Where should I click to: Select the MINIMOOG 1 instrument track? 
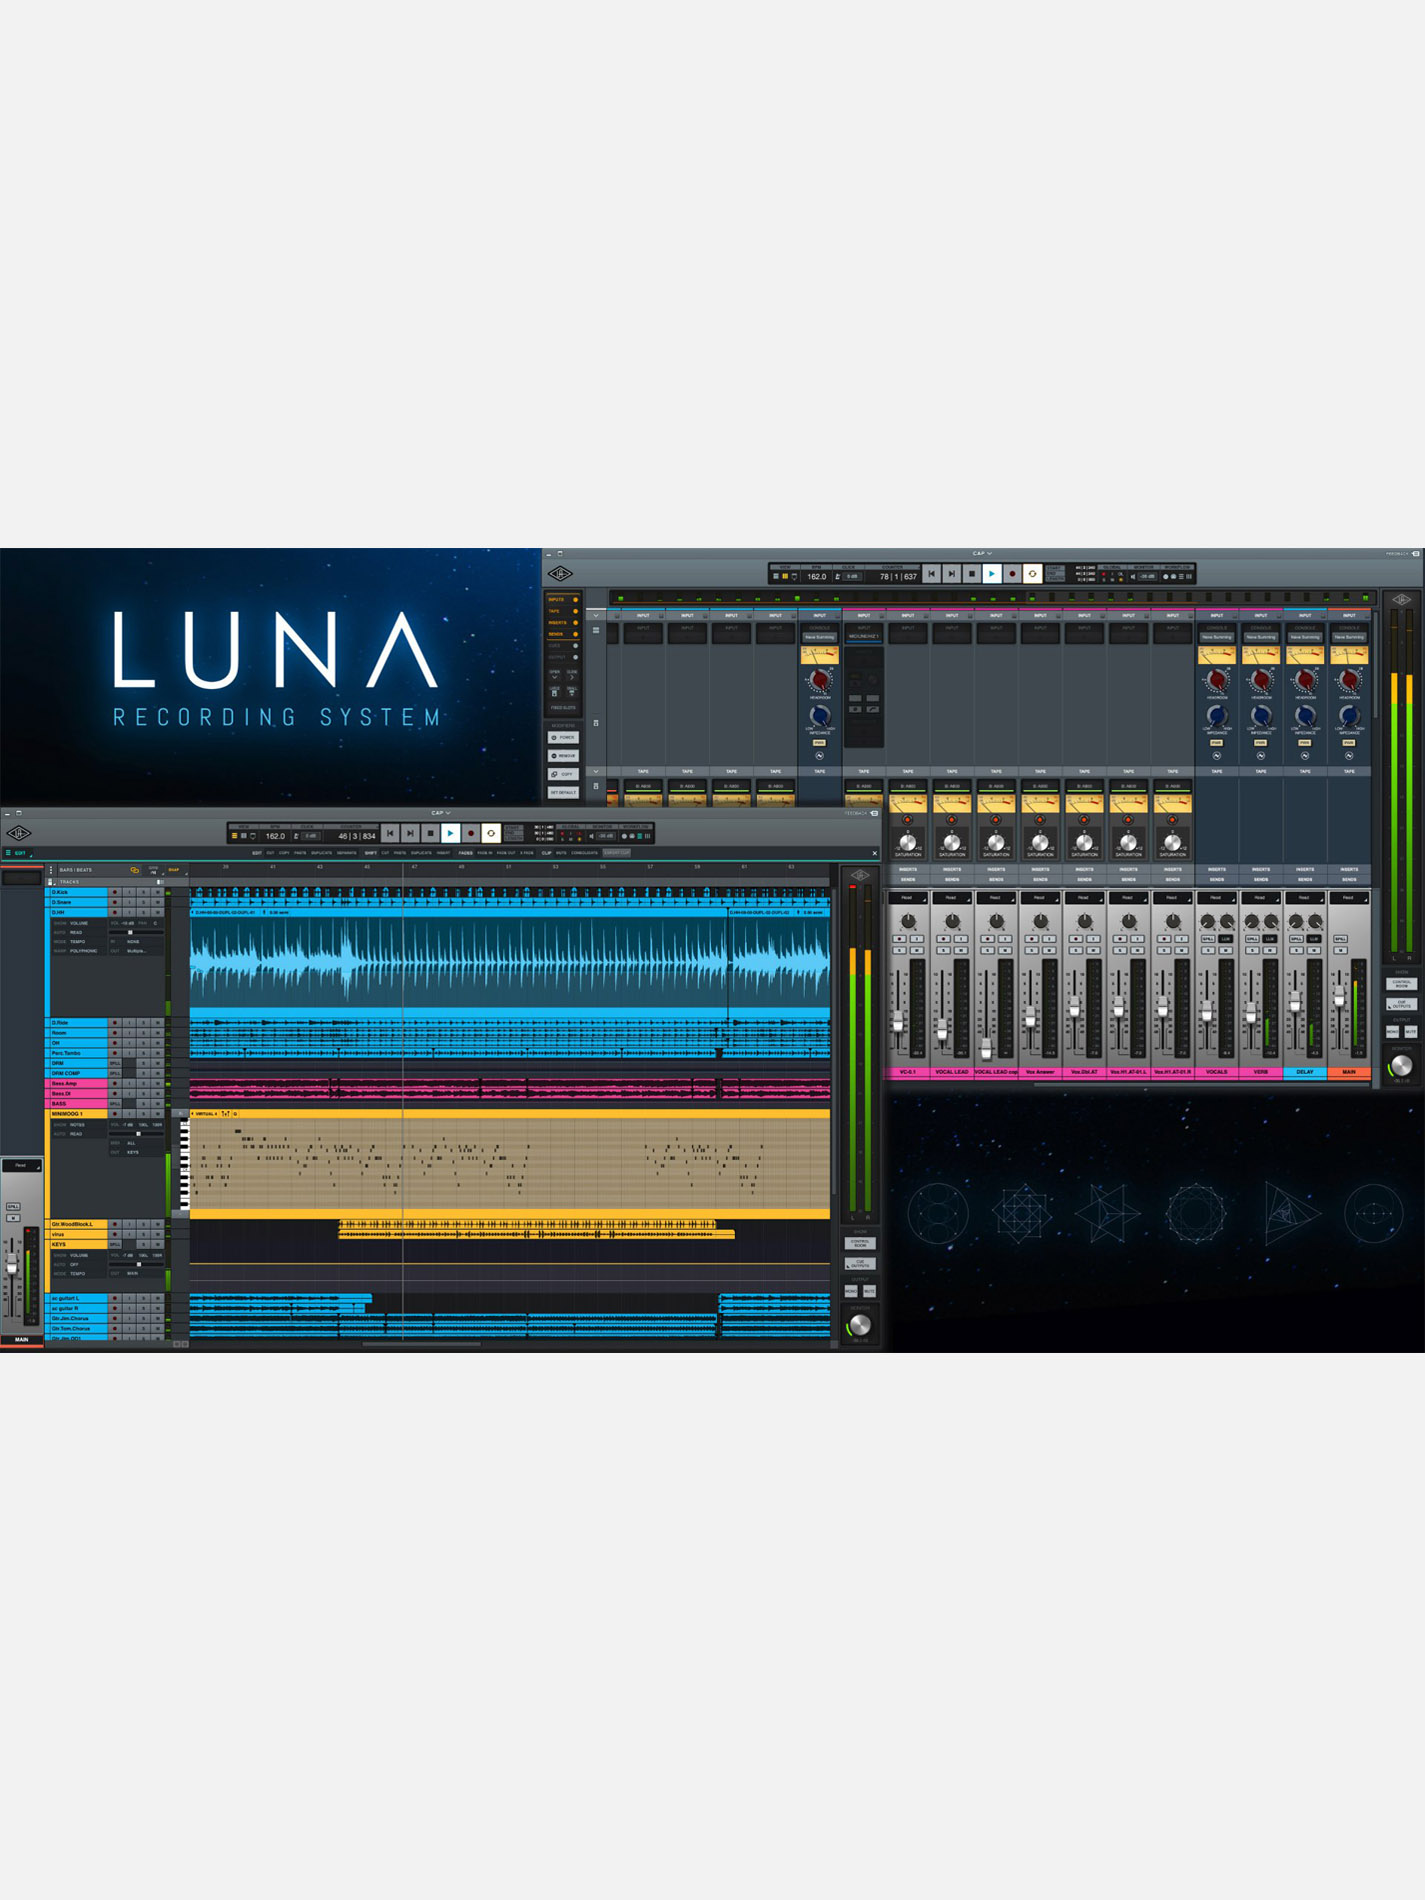pyautogui.click(x=77, y=1113)
